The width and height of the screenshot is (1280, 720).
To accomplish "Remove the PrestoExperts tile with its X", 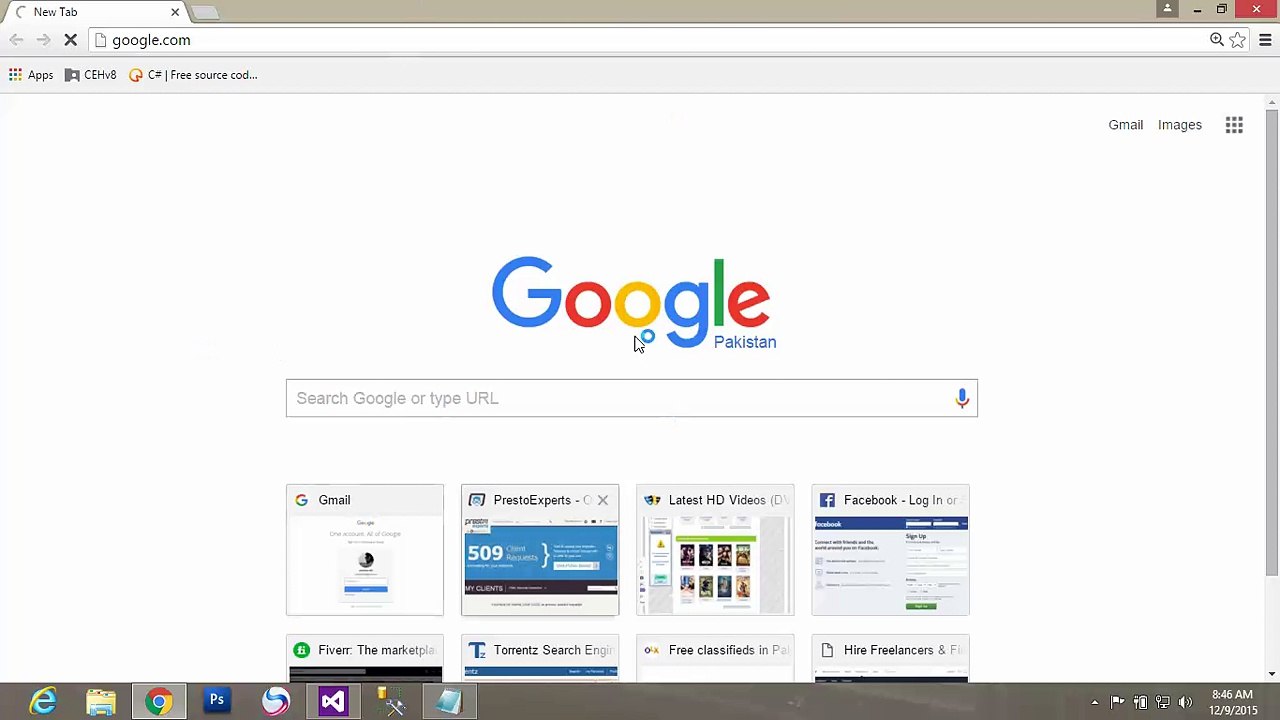I will tap(602, 500).
